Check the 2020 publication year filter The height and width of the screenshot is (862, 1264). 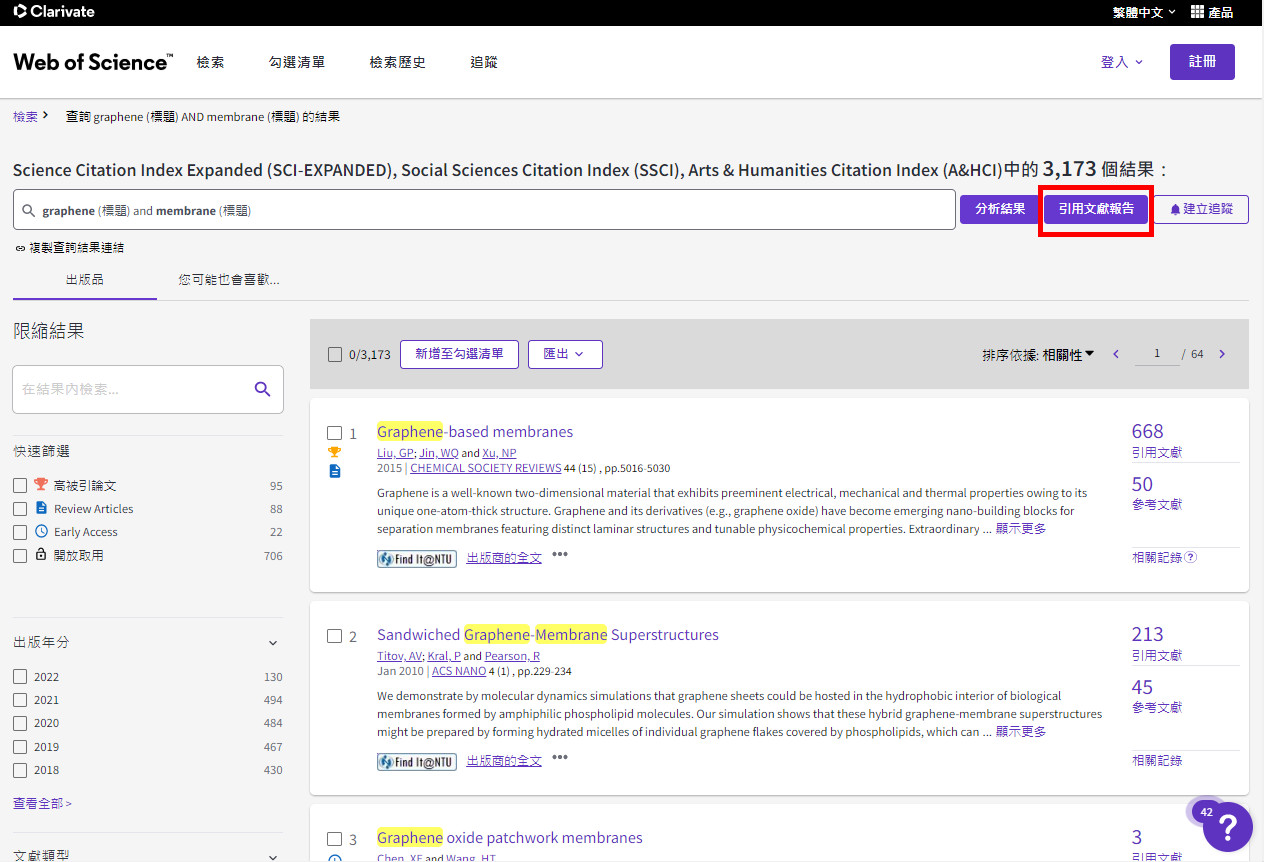click(x=20, y=723)
